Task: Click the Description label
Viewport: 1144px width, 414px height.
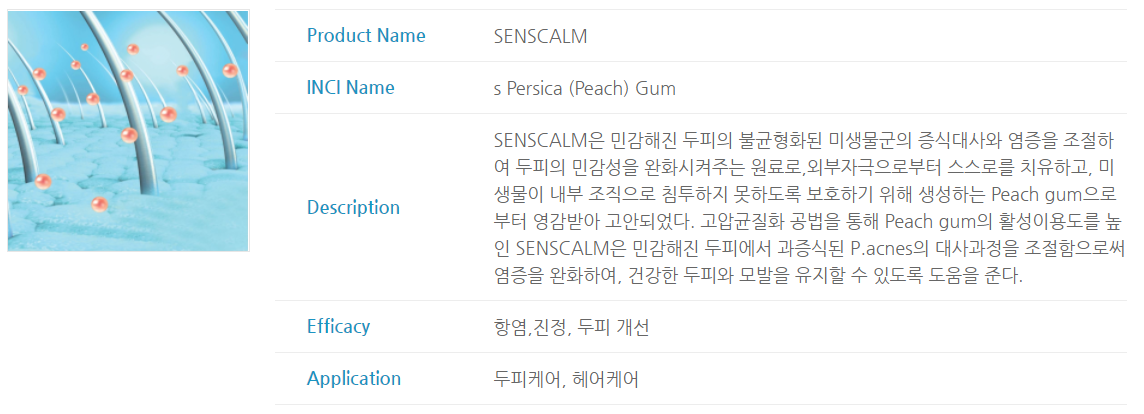Action: (353, 207)
